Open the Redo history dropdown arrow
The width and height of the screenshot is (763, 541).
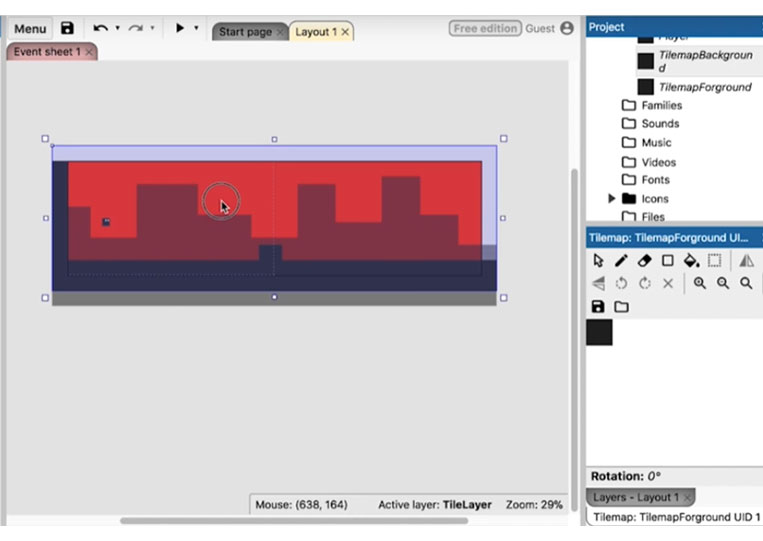pos(152,28)
